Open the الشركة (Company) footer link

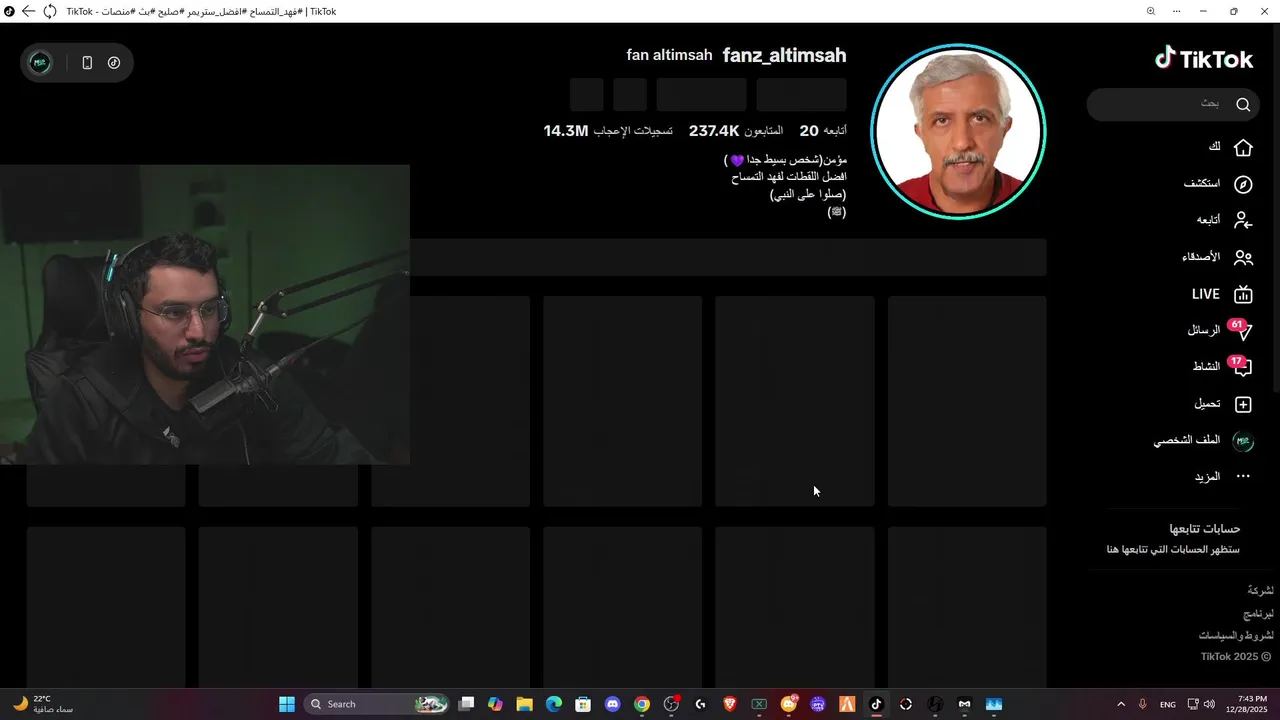[1260, 590]
